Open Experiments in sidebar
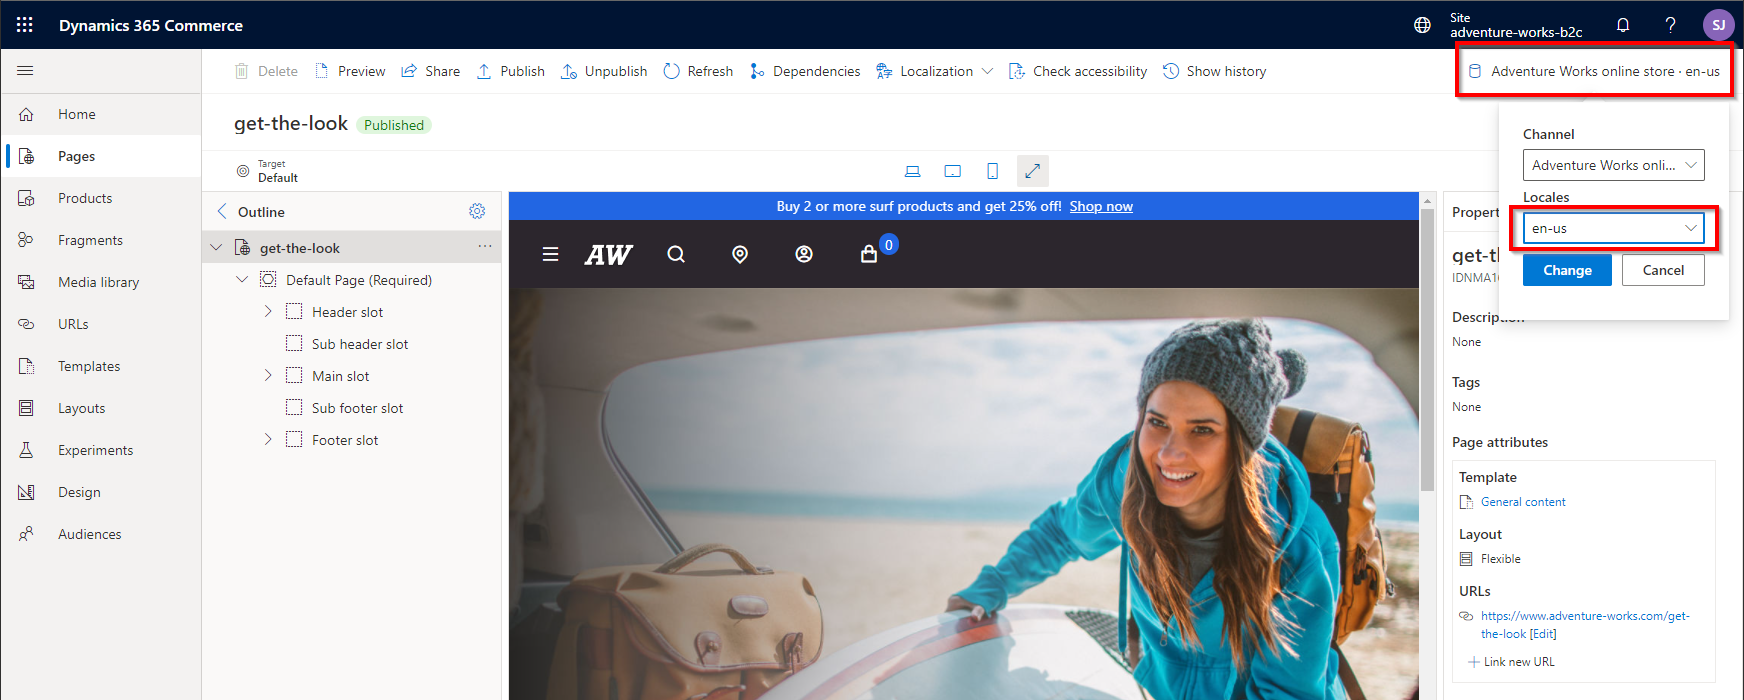 click(101, 450)
